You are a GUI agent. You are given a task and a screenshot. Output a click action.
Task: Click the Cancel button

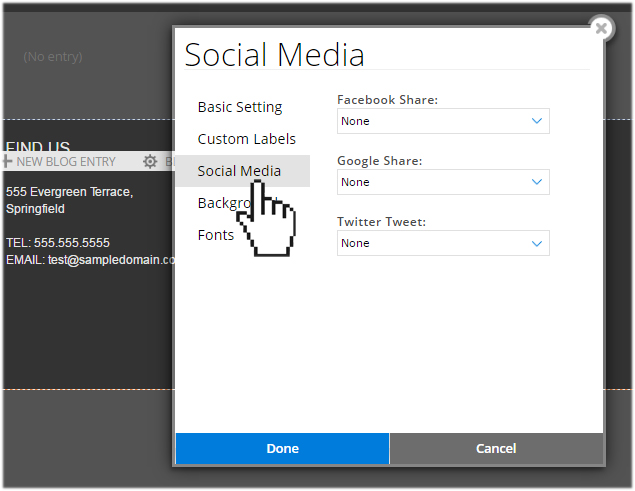(496, 448)
